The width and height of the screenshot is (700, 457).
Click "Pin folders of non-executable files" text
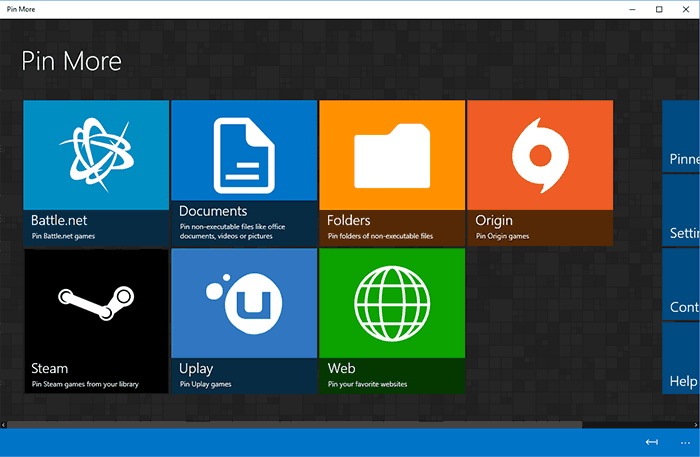point(380,236)
